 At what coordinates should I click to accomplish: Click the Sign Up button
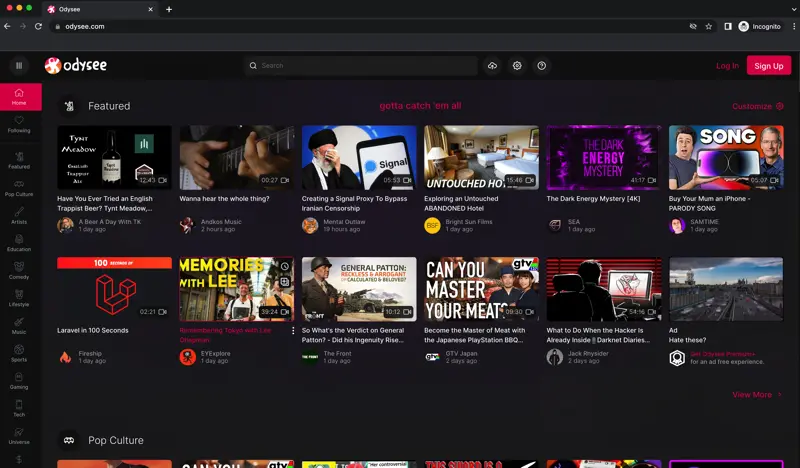768,66
